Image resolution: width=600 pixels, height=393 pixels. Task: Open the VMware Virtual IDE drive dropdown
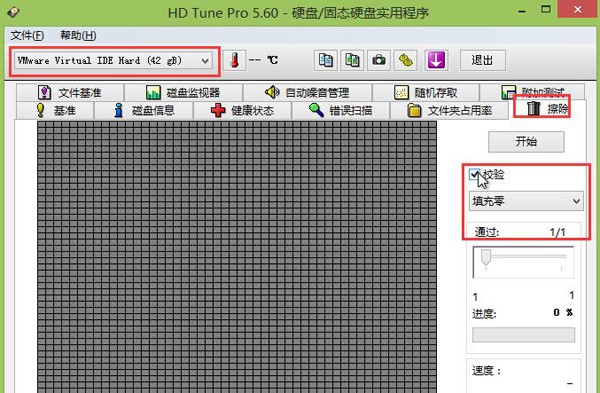(113, 60)
